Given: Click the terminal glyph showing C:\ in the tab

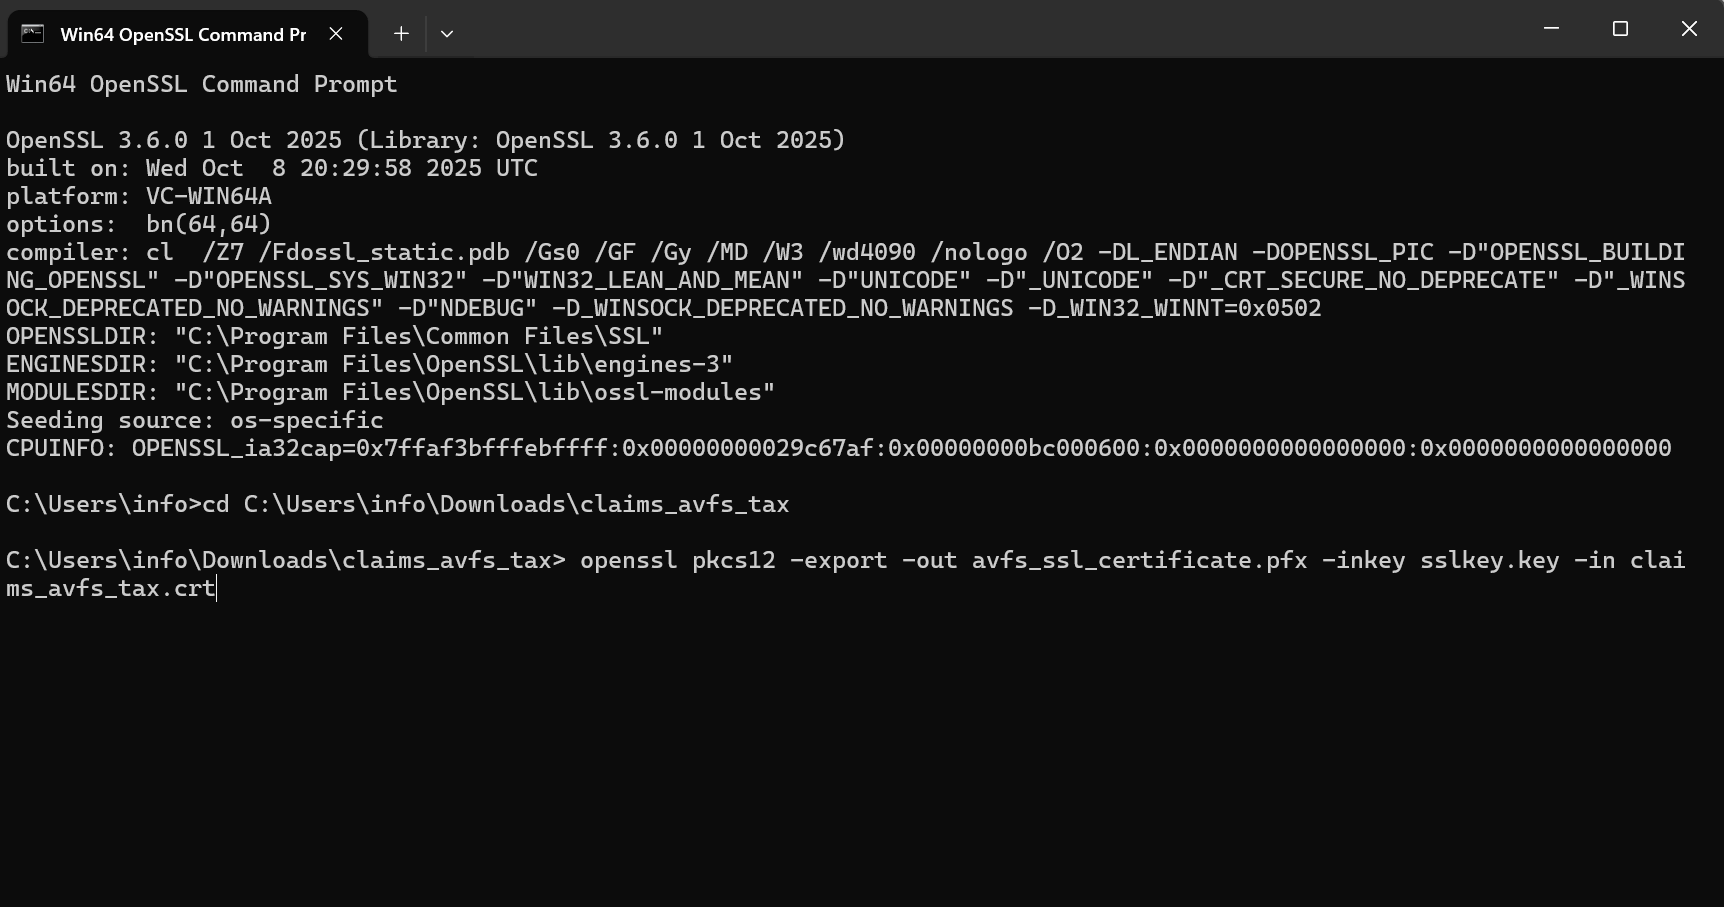Looking at the screenshot, I should pyautogui.click(x=31, y=33).
